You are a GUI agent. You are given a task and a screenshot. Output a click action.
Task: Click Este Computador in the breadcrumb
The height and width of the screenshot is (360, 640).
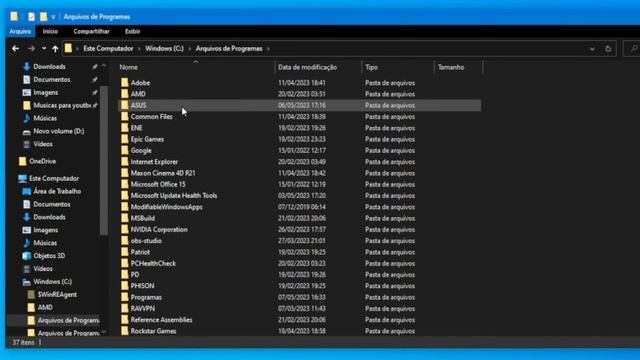coord(108,49)
